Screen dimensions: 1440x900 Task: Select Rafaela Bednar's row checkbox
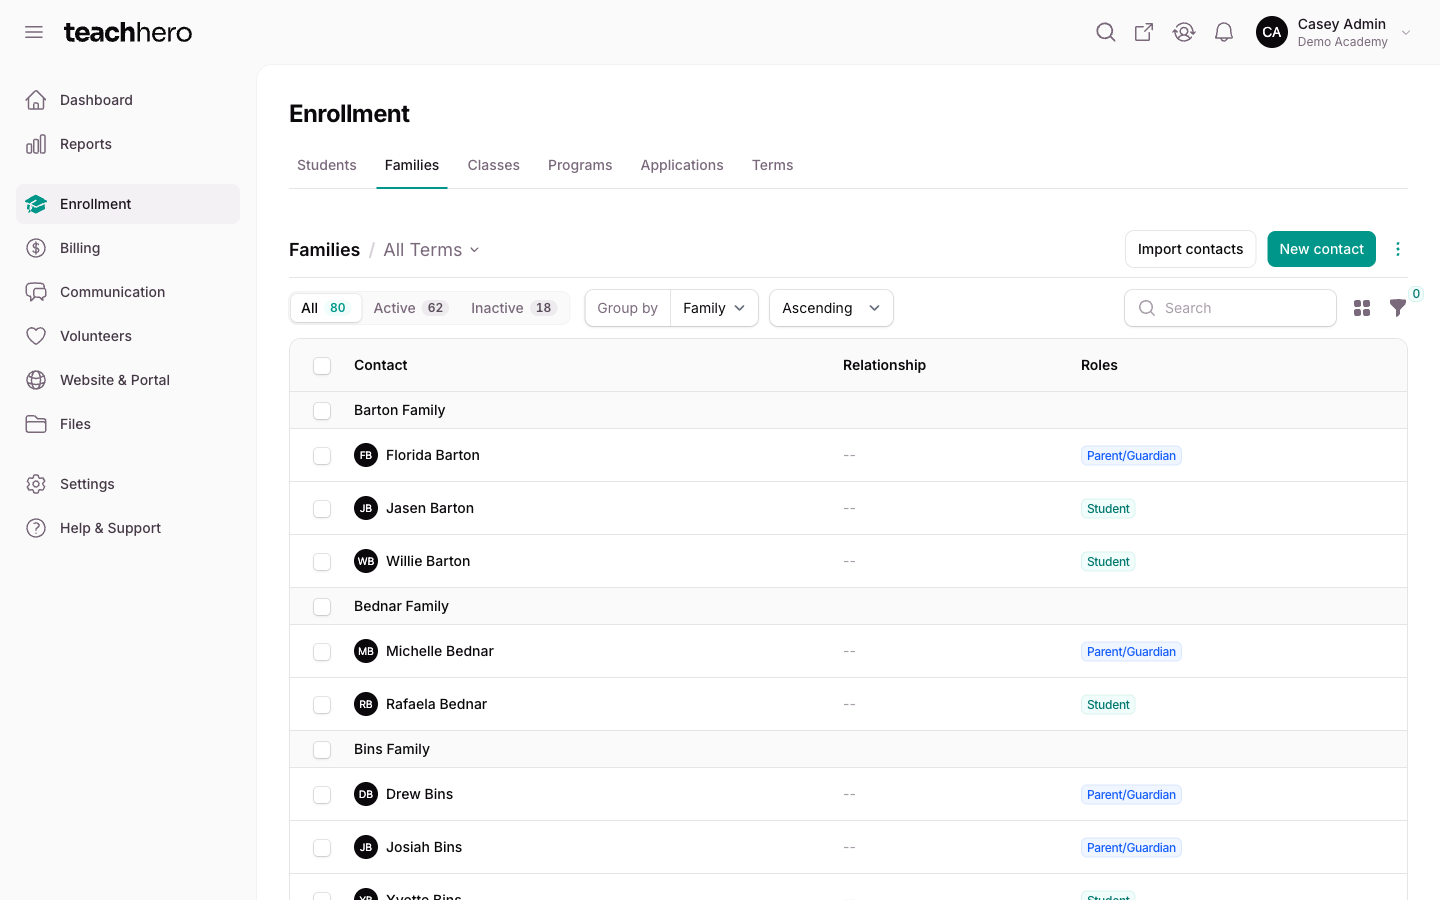(x=322, y=705)
